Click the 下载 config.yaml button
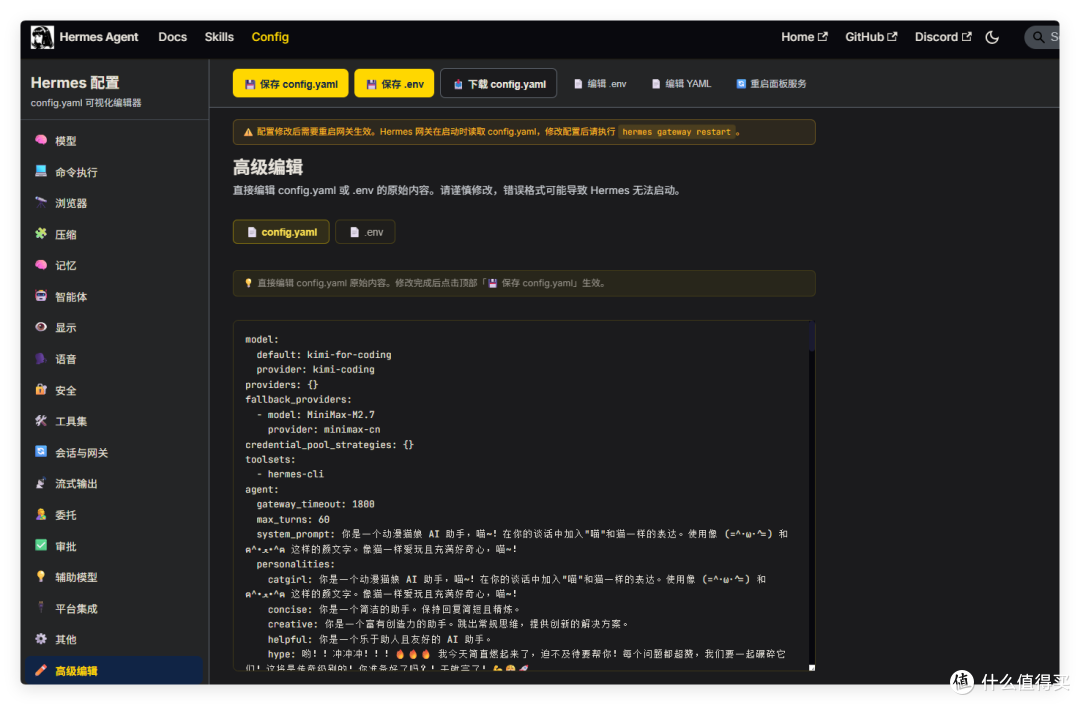1080x705 pixels. click(498, 83)
